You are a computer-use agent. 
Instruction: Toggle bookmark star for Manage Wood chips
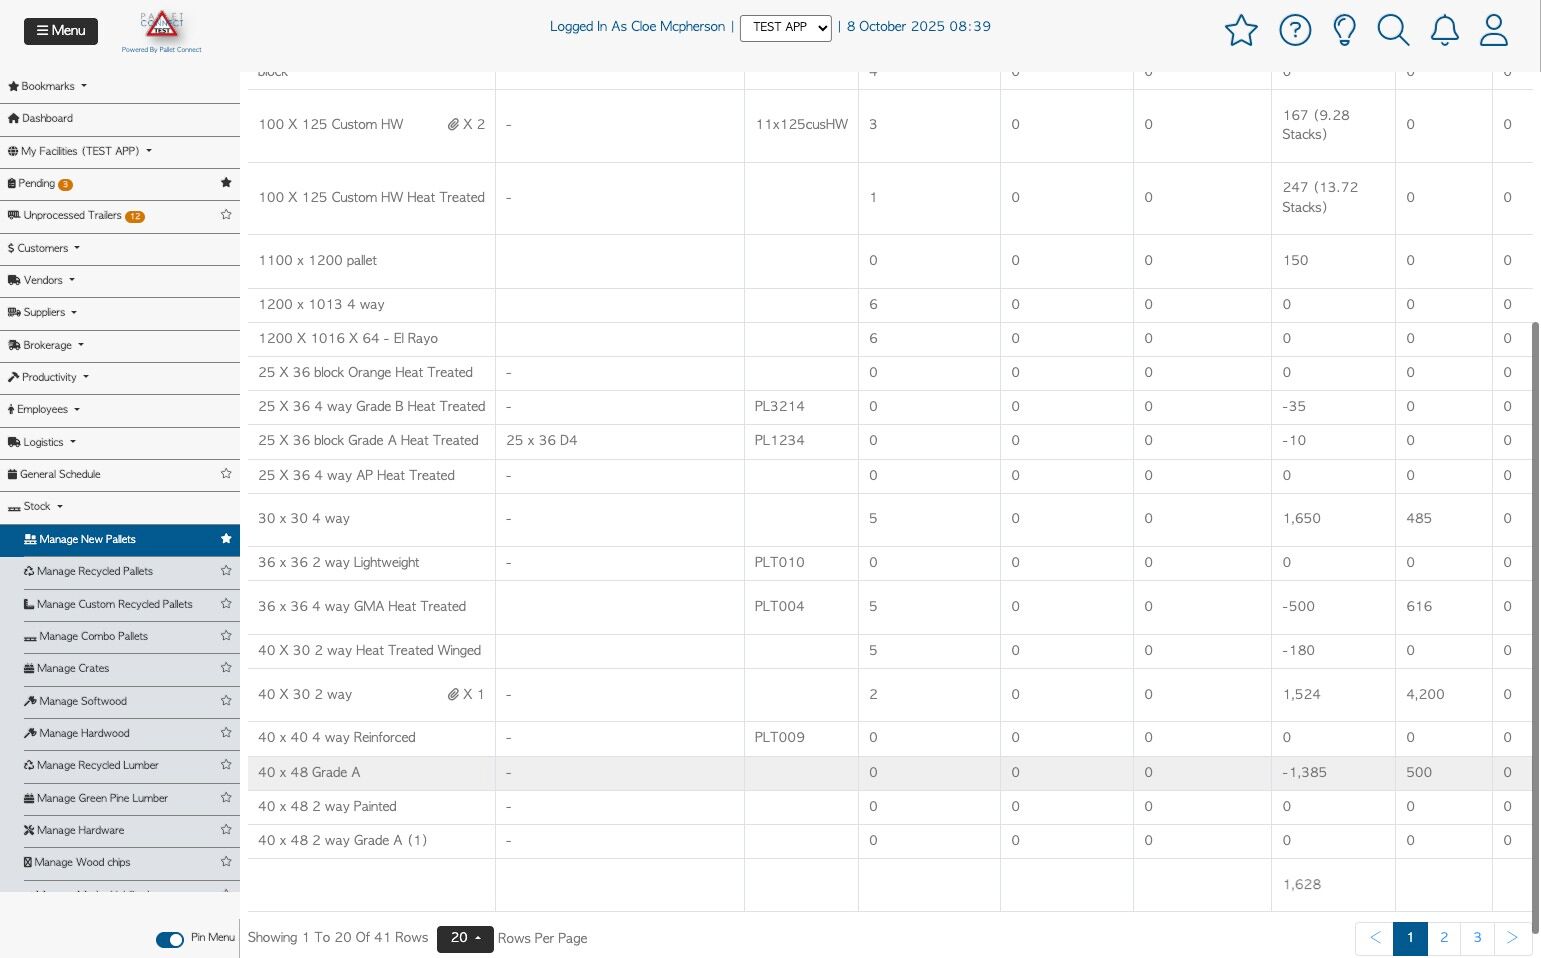click(226, 862)
